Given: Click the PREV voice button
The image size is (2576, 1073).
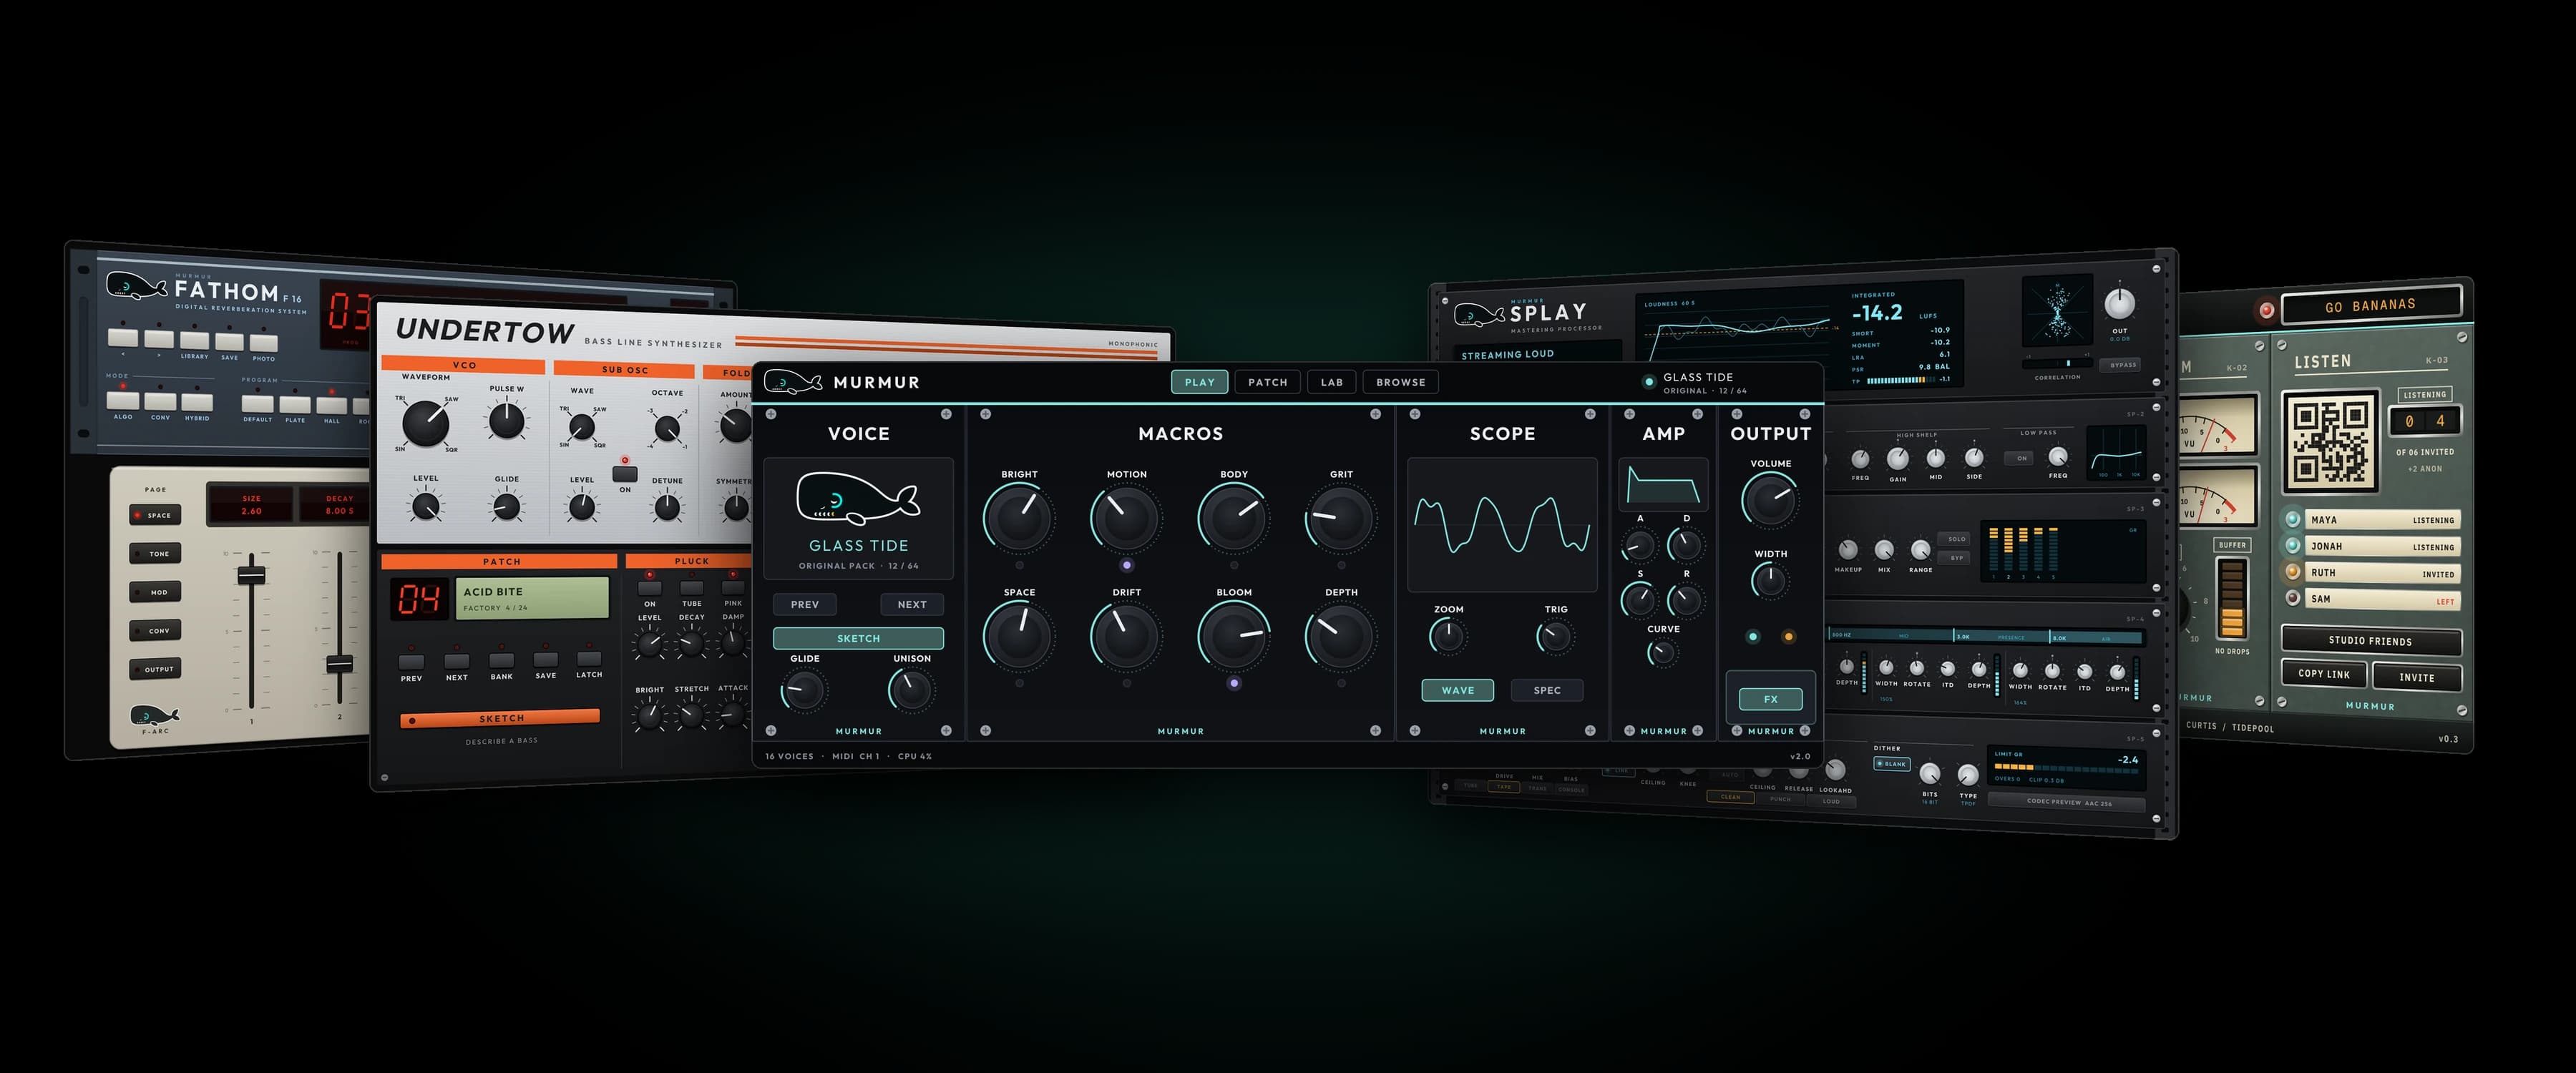Looking at the screenshot, I should (x=804, y=604).
